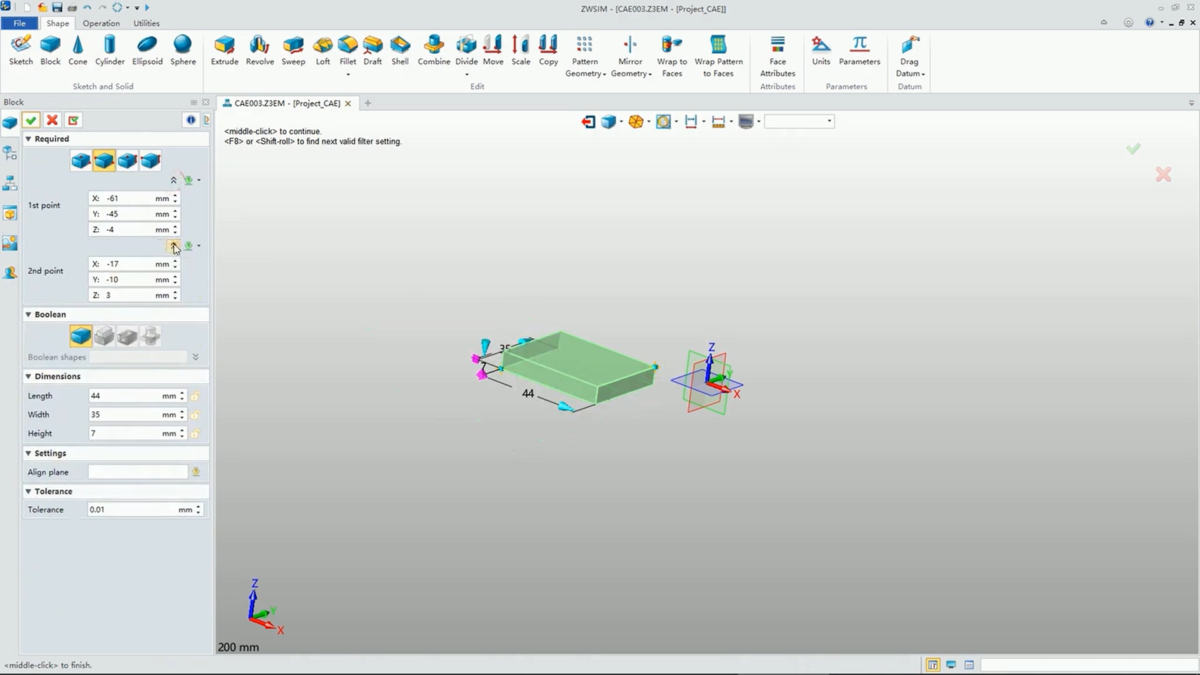Confirm with the green checkmark in viewport
Image resolution: width=1200 pixels, height=675 pixels.
tap(1133, 148)
